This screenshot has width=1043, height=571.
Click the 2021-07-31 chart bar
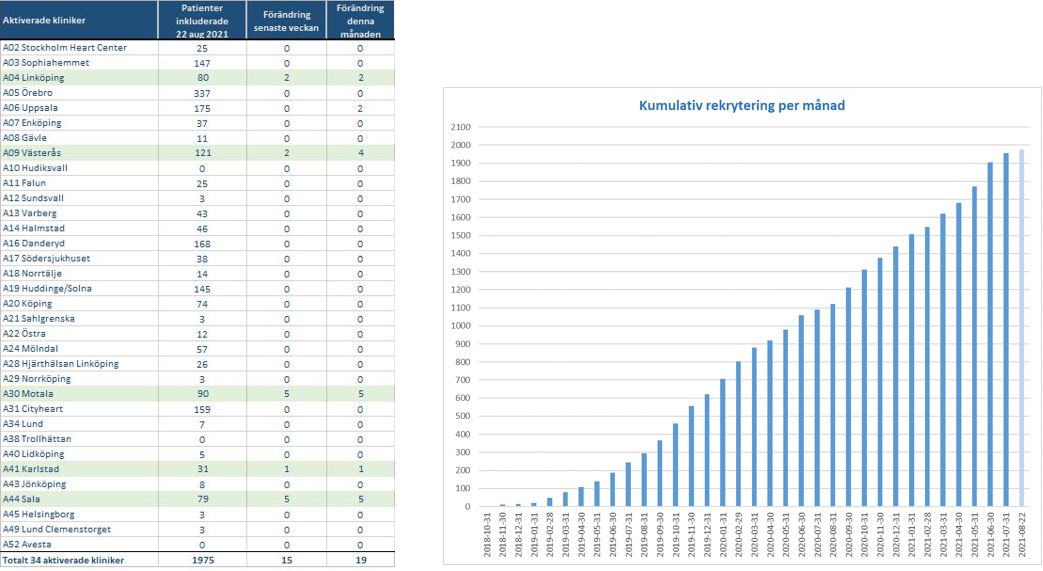click(x=1006, y=330)
